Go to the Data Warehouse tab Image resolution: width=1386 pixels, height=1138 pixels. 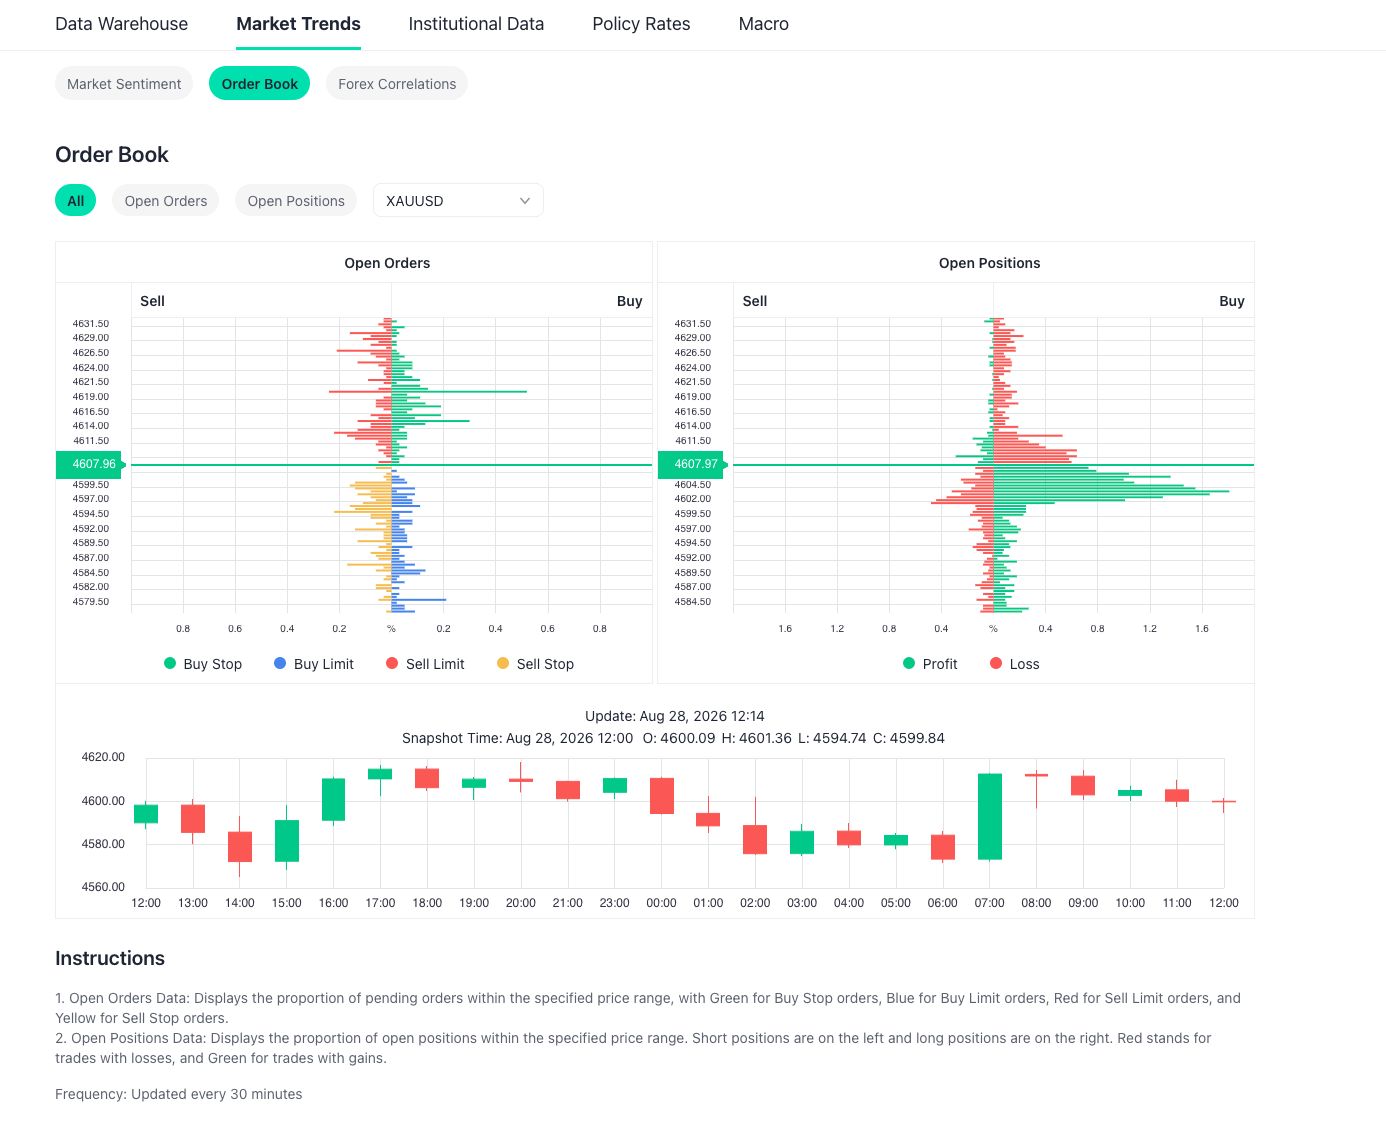[x=122, y=24]
